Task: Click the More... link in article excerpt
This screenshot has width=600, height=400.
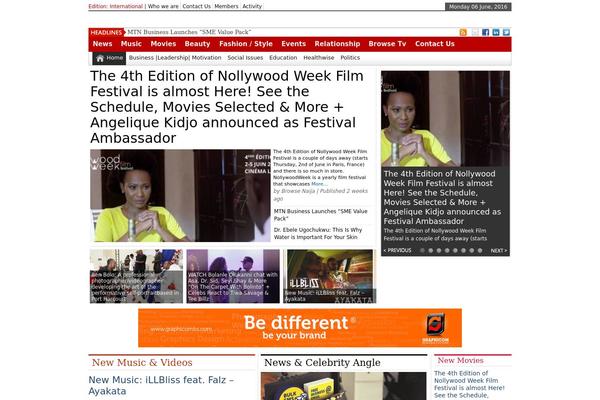Action: [320, 184]
